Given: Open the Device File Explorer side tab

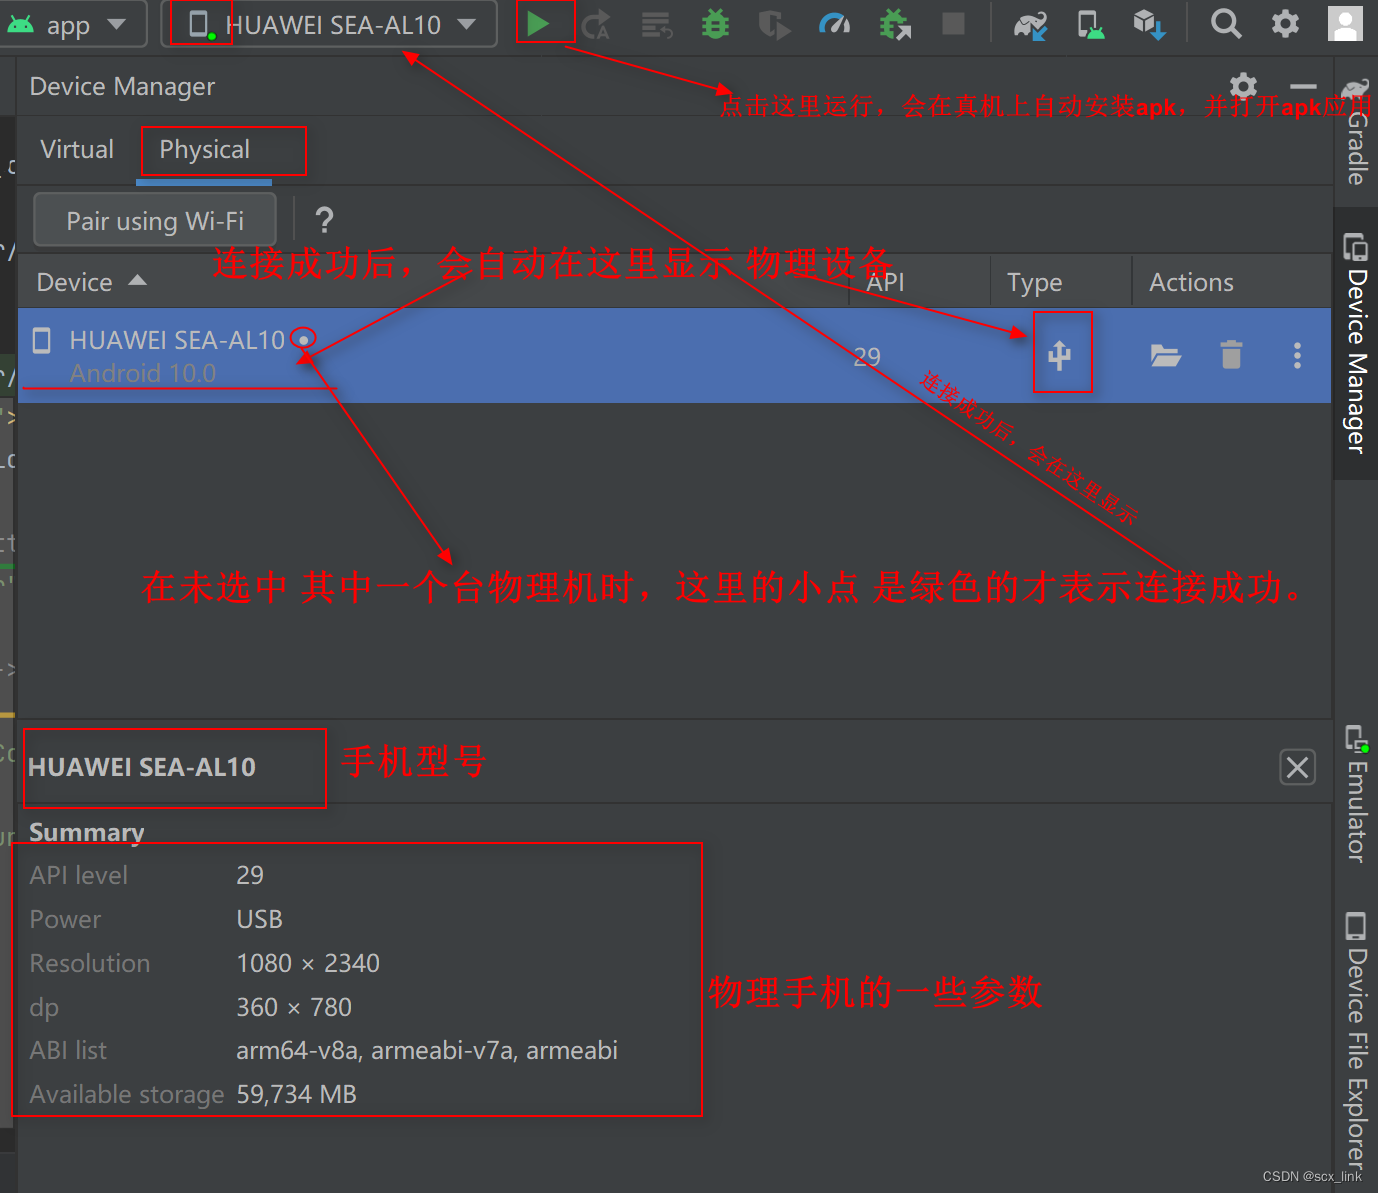Looking at the screenshot, I should pos(1356,1040).
